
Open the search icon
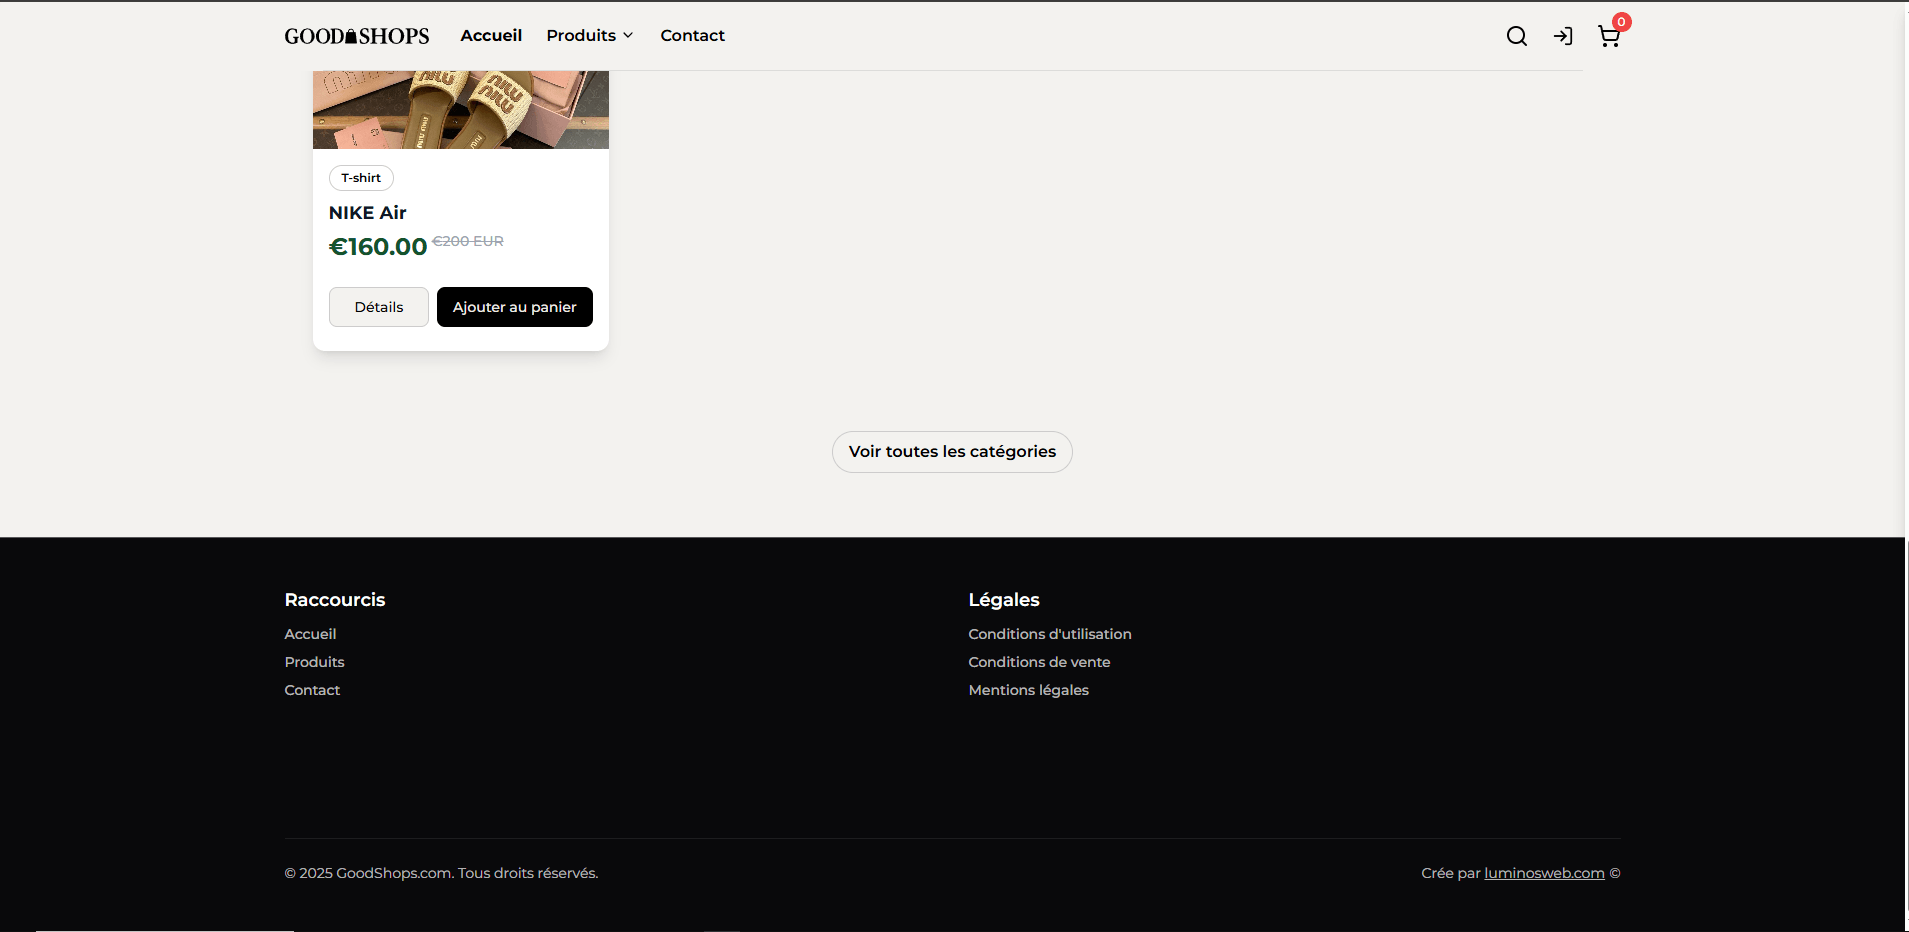[x=1516, y=36]
